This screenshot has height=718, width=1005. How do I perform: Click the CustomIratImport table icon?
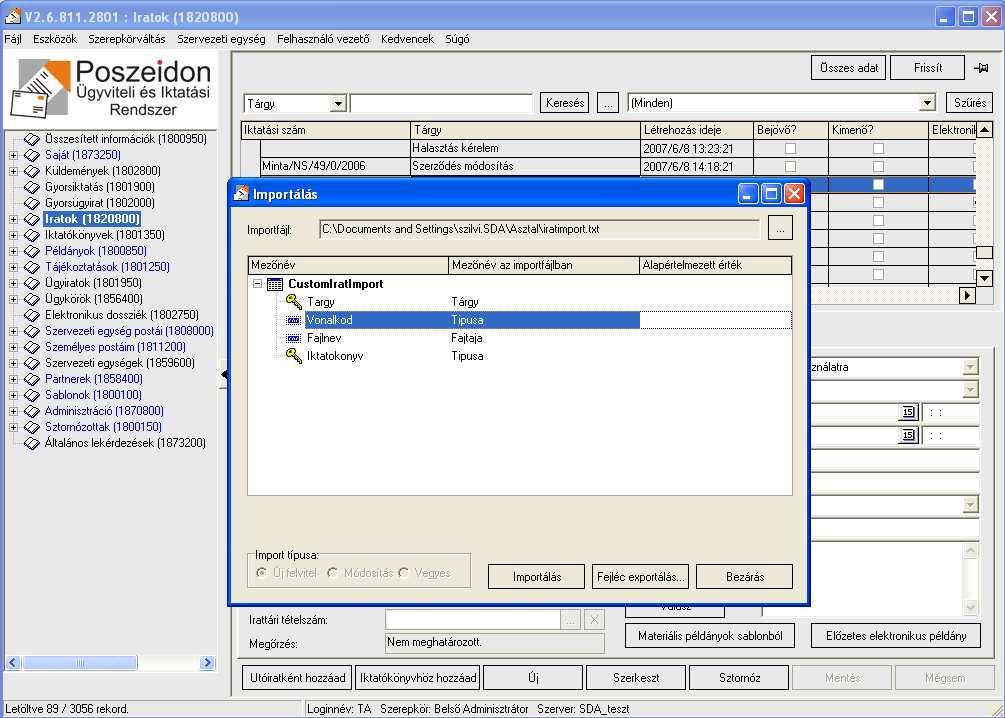(x=275, y=284)
